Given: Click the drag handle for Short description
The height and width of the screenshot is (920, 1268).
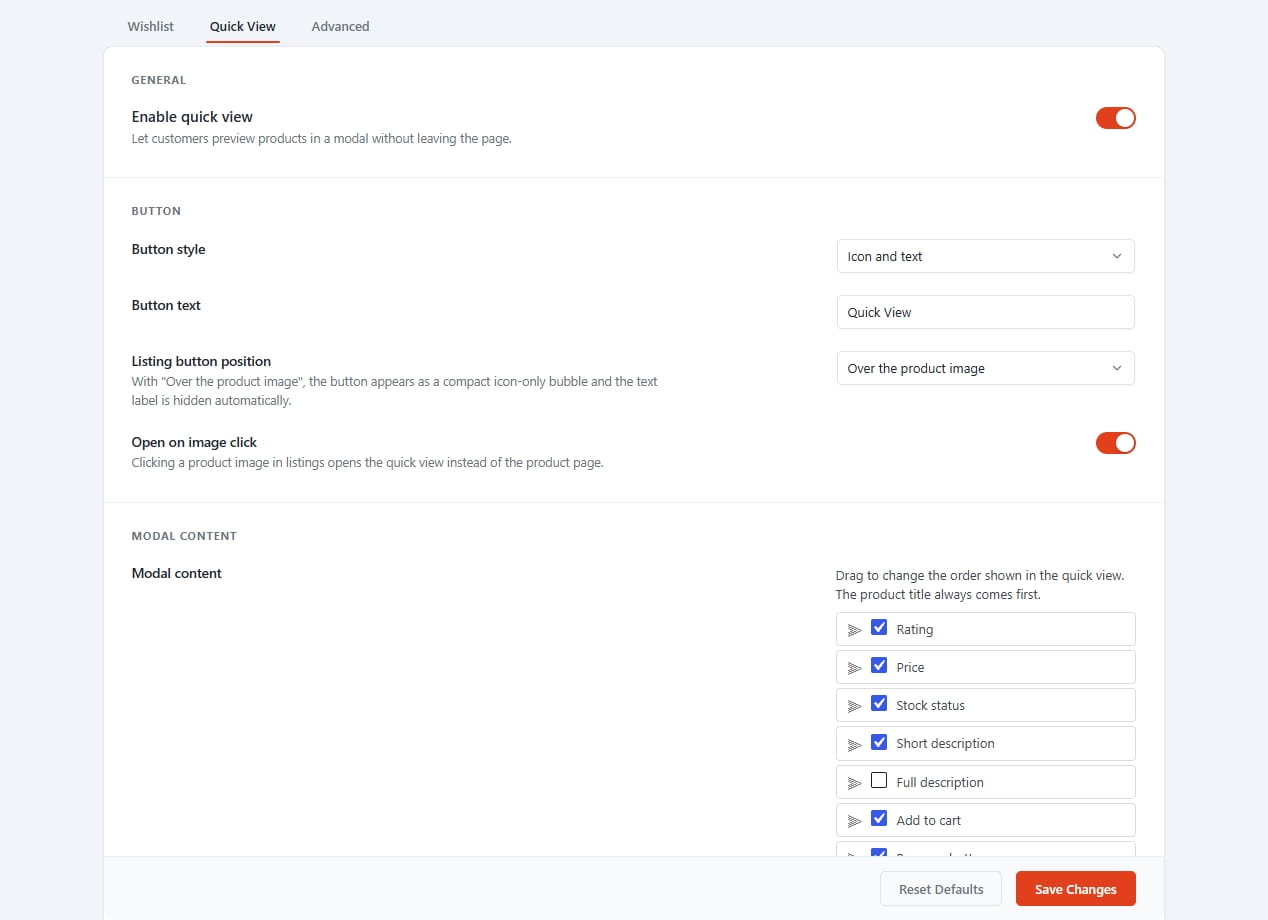Looking at the screenshot, I should [x=854, y=744].
